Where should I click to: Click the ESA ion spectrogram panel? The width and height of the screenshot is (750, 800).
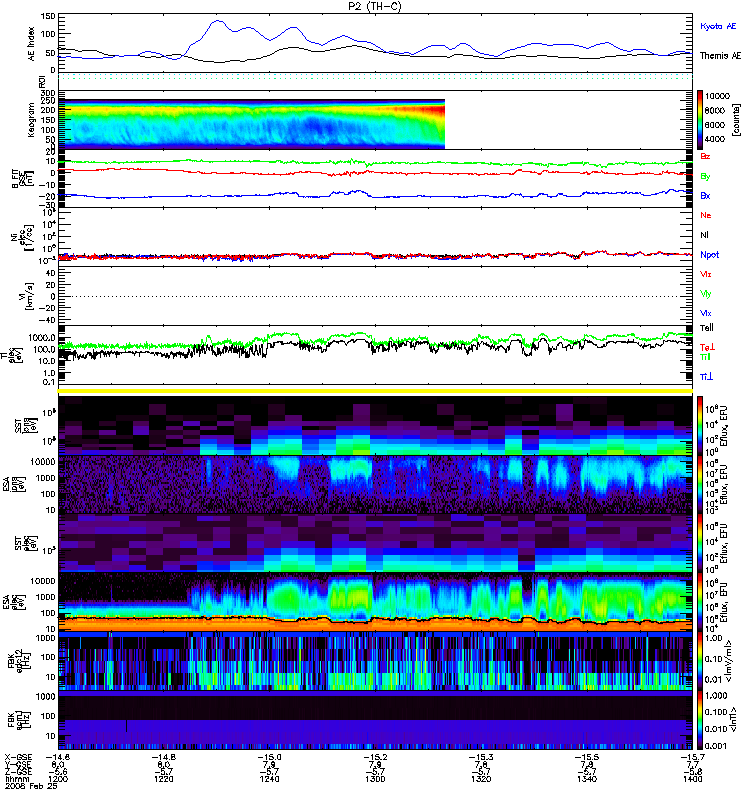pyautogui.click(x=376, y=484)
